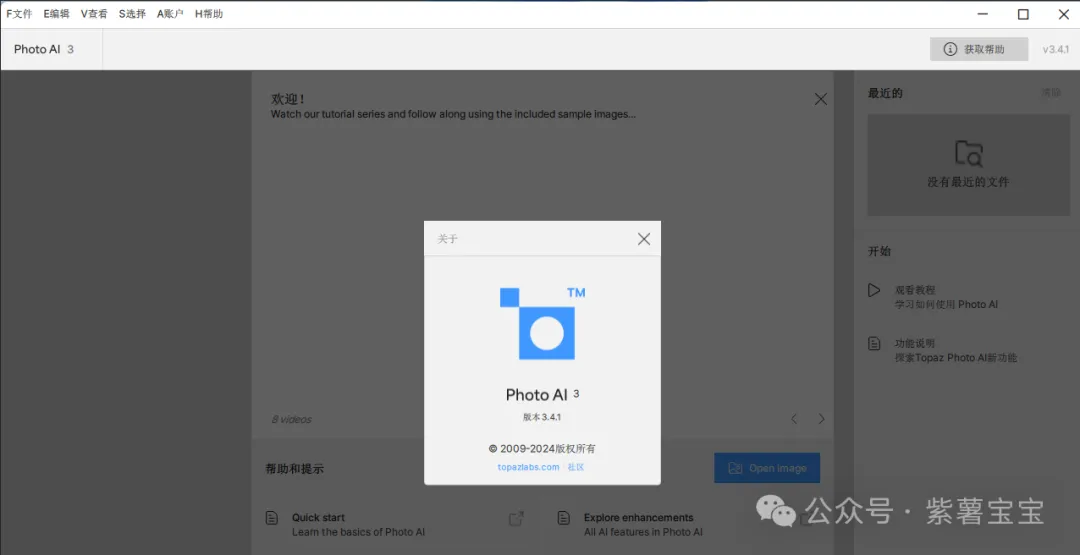The width and height of the screenshot is (1080, 555).
Task: Dismiss the 欢迎 welcome panel
Action: 820,99
